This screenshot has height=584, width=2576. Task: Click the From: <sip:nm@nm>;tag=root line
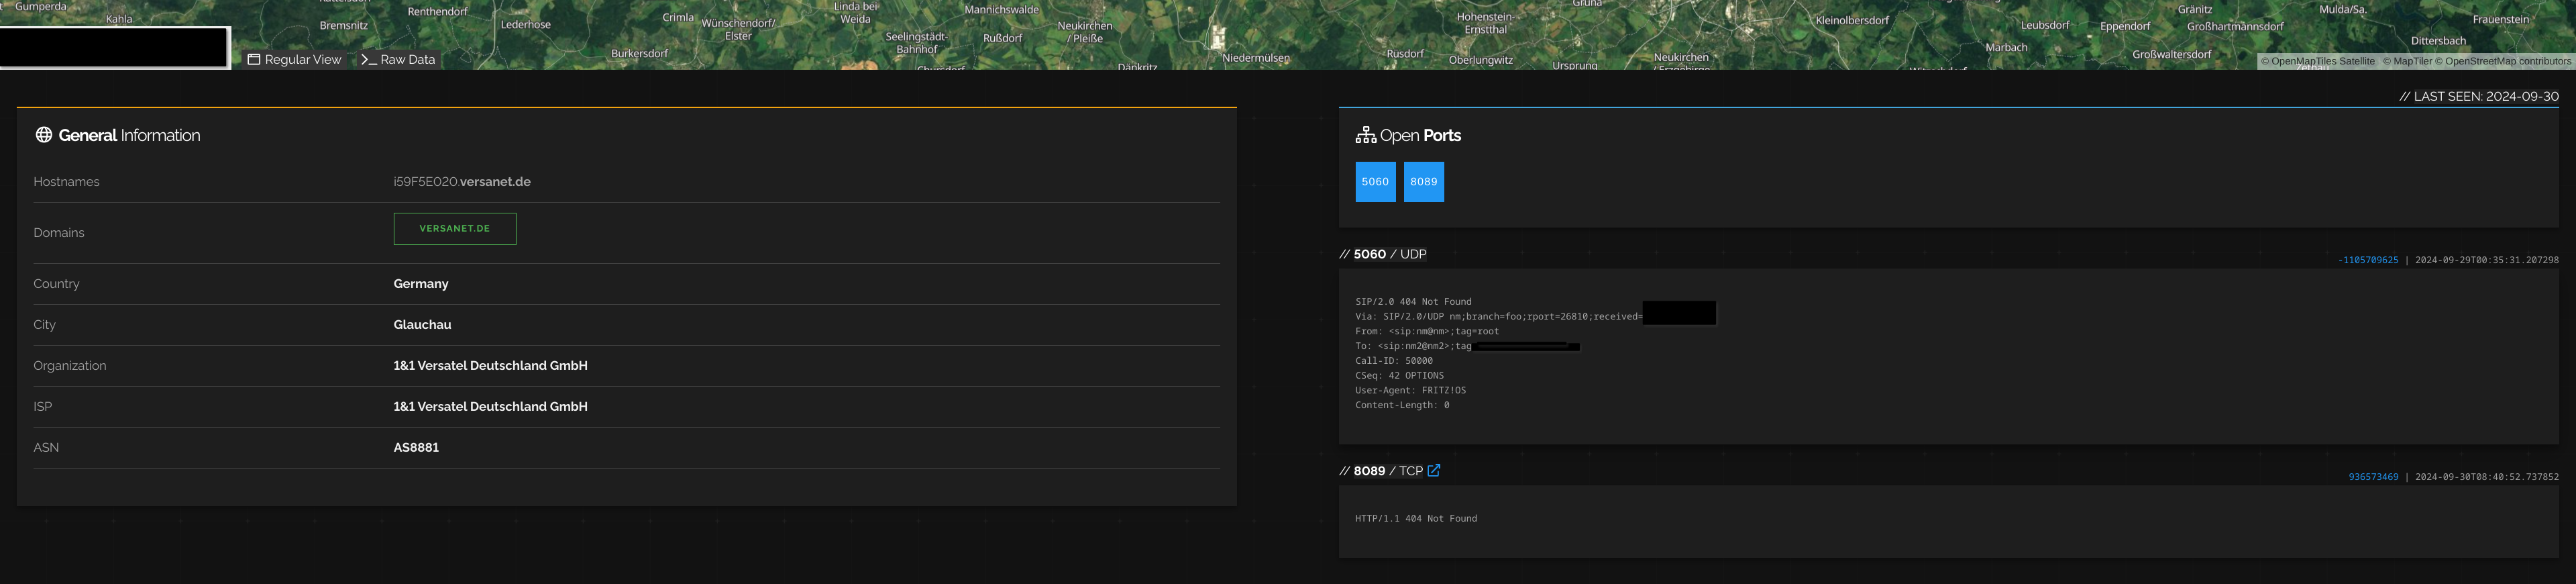click(x=1427, y=332)
